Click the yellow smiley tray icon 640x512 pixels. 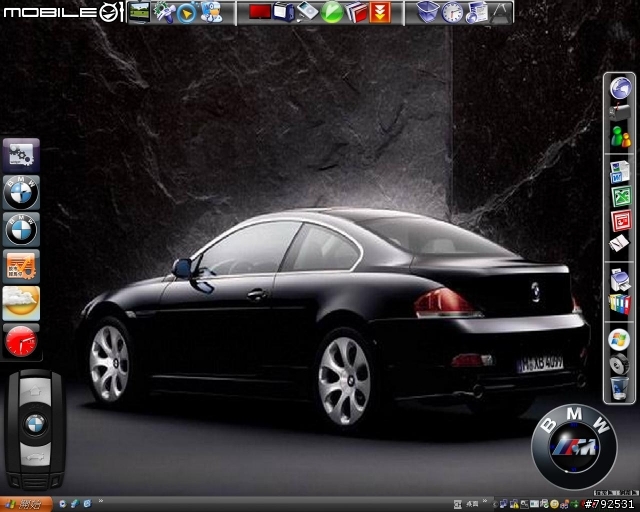(x=554, y=505)
